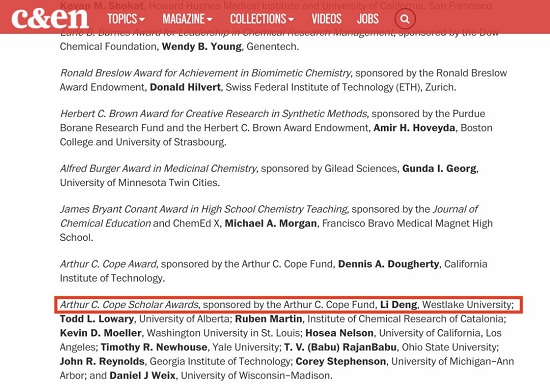
Task: Click the name Daniel J Weix
Action: [x=142, y=376]
